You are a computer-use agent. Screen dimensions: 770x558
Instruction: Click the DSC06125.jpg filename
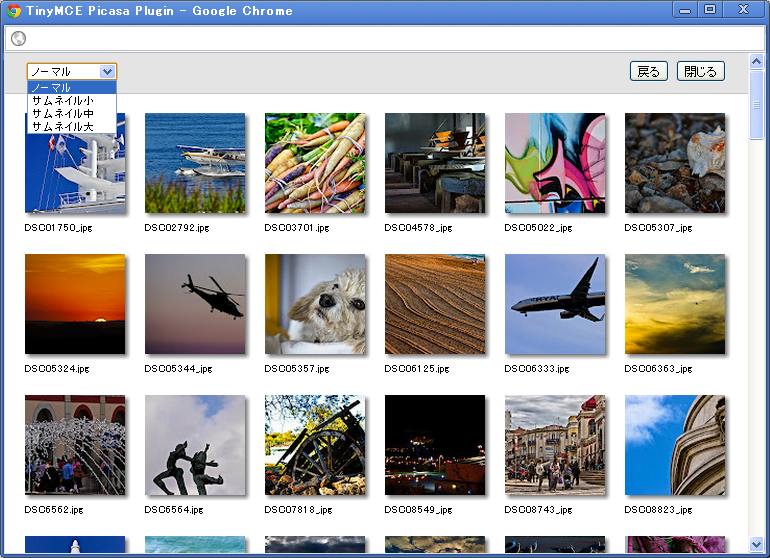[417, 369]
